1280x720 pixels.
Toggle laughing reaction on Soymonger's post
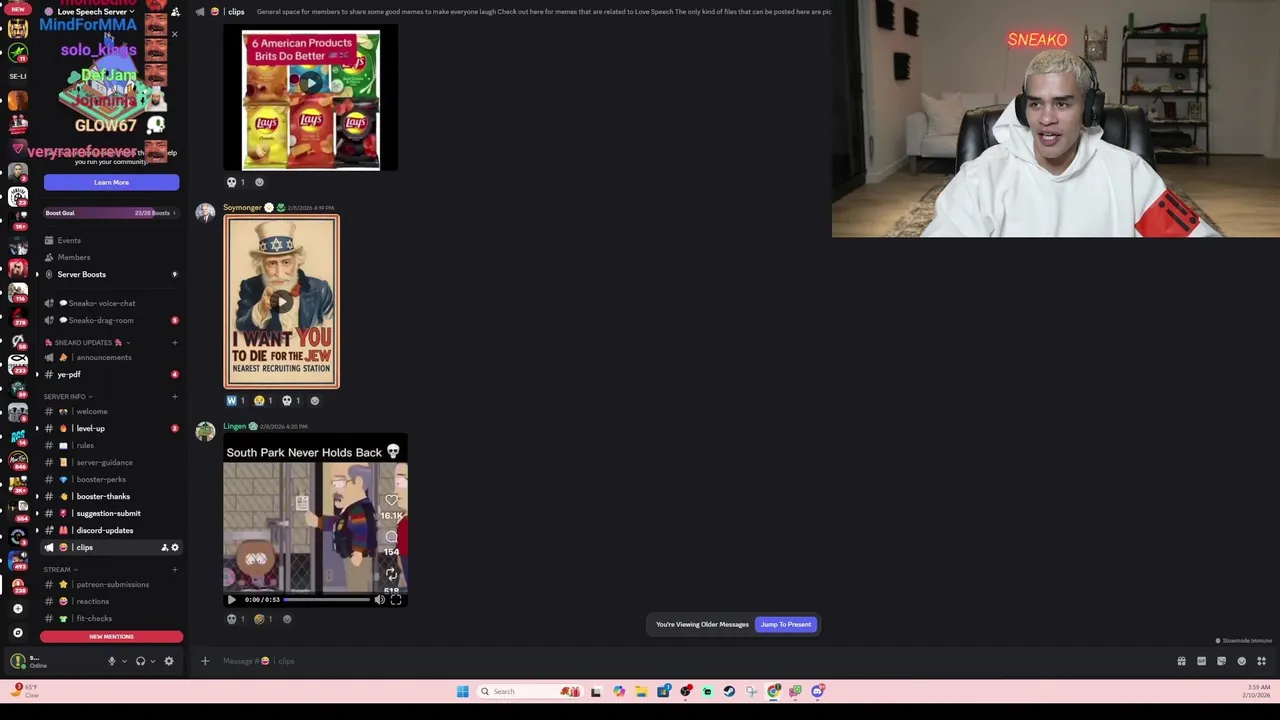[263, 401]
